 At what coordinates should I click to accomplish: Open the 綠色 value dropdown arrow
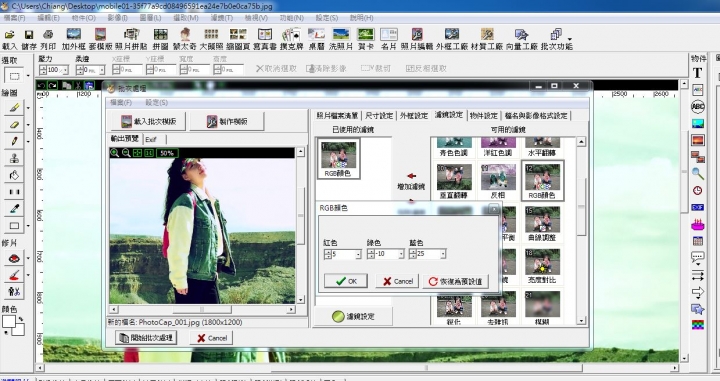[401, 254]
